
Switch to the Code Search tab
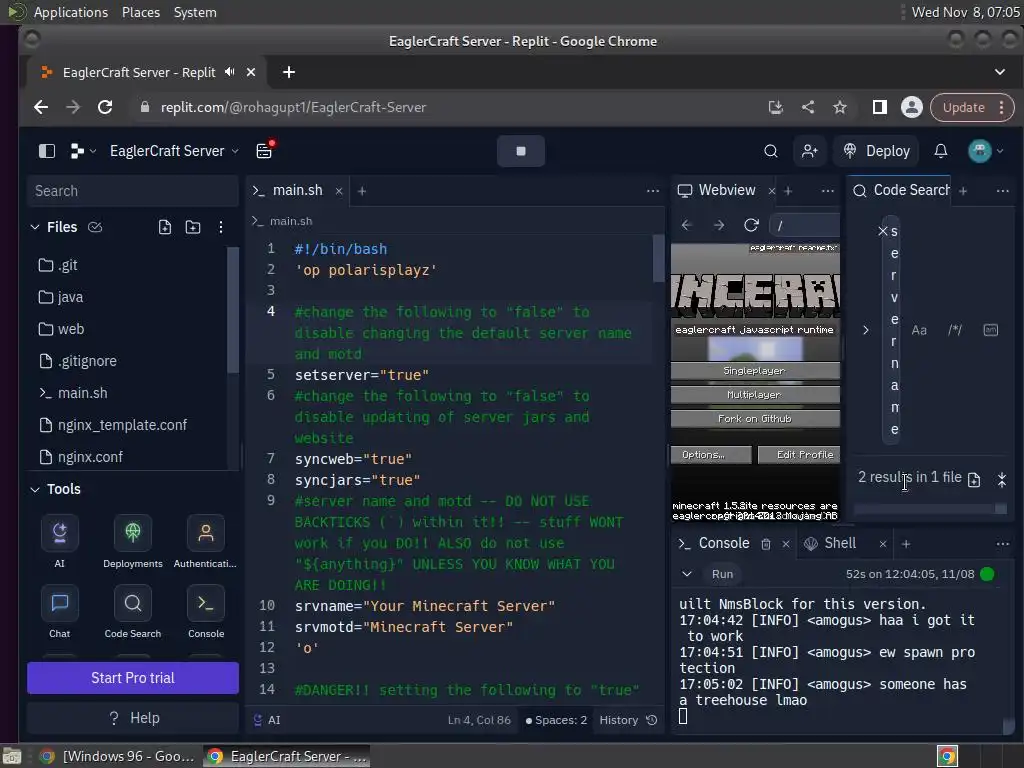[901, 190]
